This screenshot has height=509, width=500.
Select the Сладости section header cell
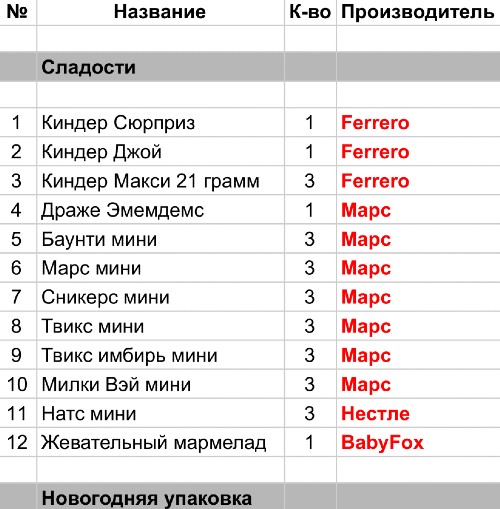click(160, 67)
